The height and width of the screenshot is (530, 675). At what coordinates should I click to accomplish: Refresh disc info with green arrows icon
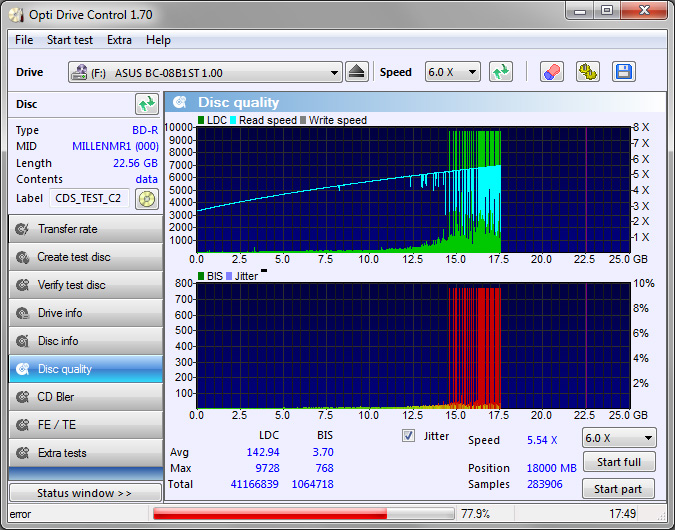(147, 104)
